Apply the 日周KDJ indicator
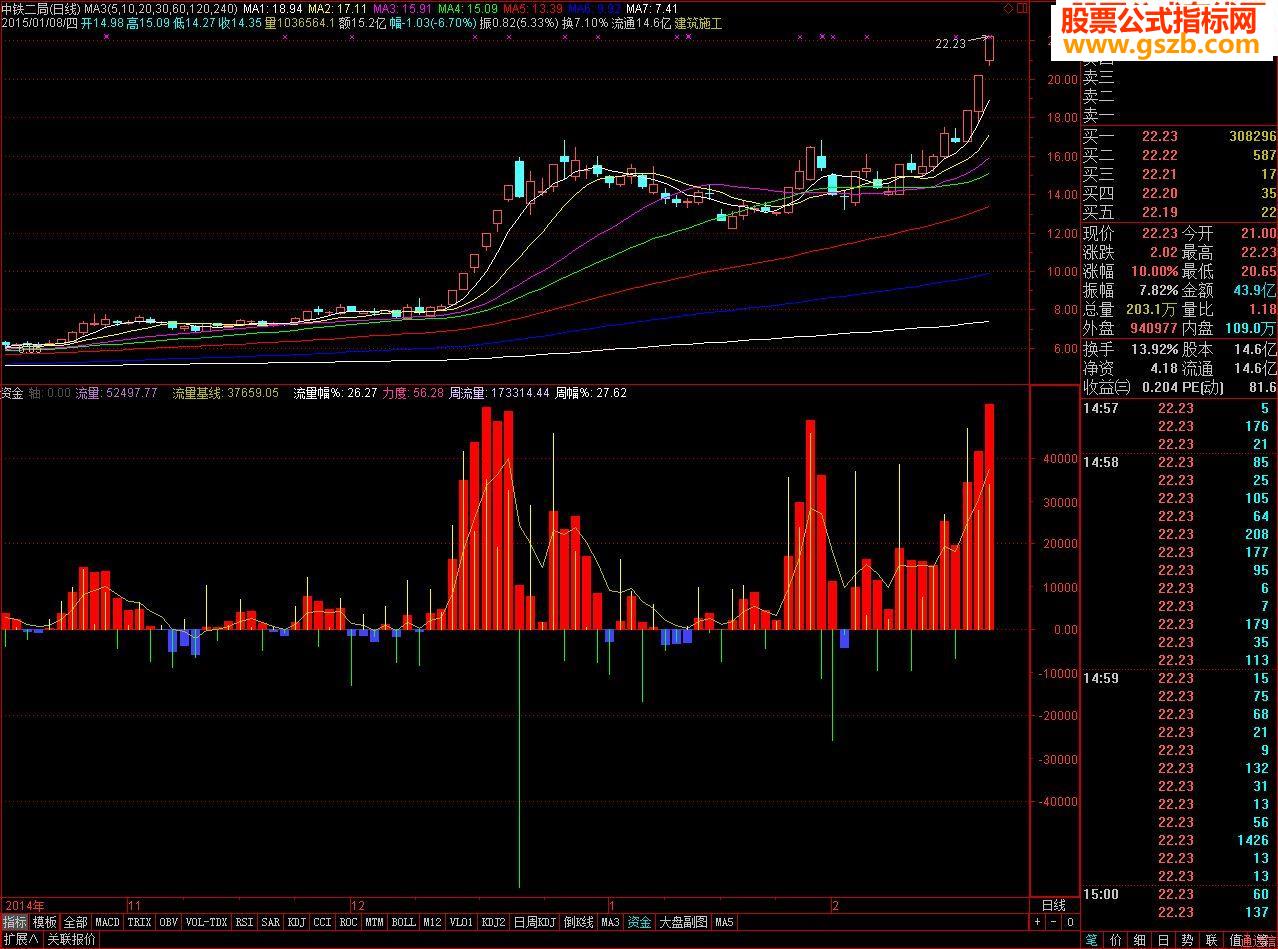This screenshot has width=1278, height=949. coord(534,922)
